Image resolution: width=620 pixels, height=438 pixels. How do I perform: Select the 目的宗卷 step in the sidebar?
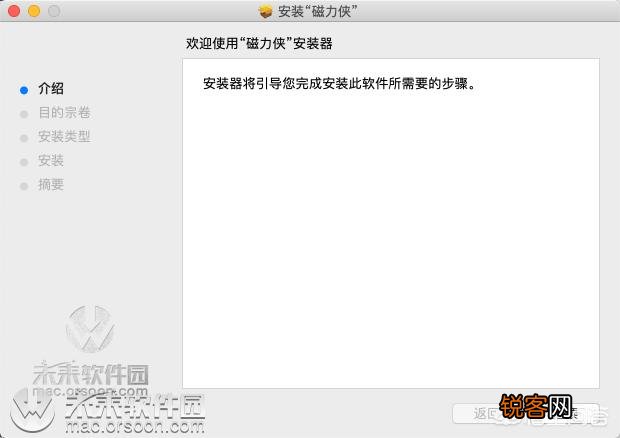[64, 112]
